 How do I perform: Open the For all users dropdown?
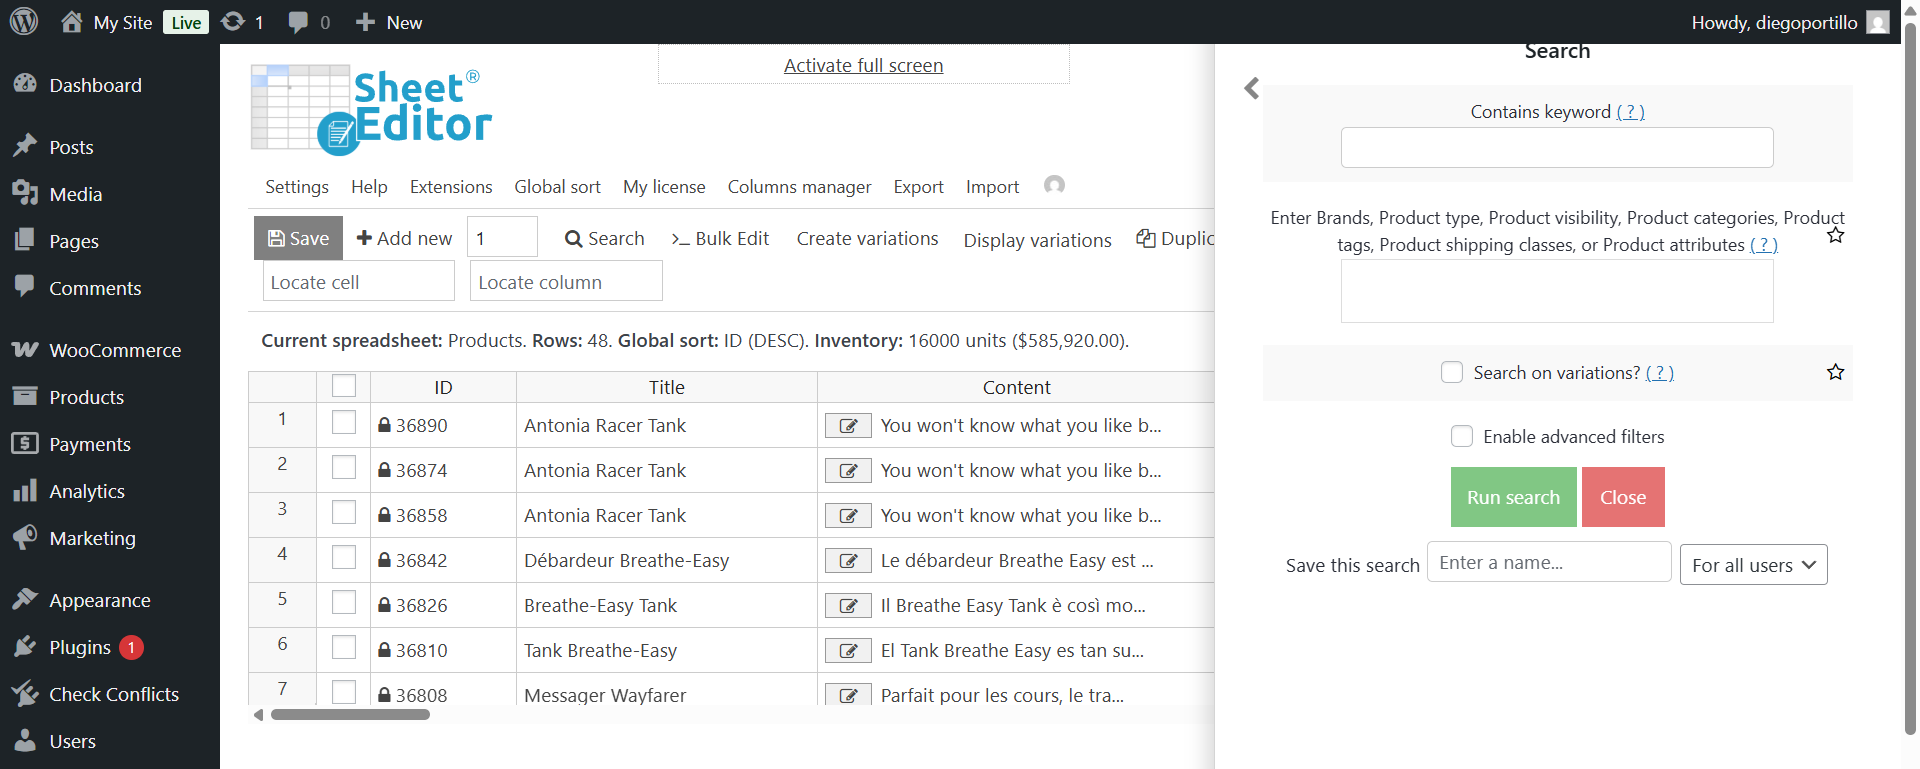(x=1753, y=565)
